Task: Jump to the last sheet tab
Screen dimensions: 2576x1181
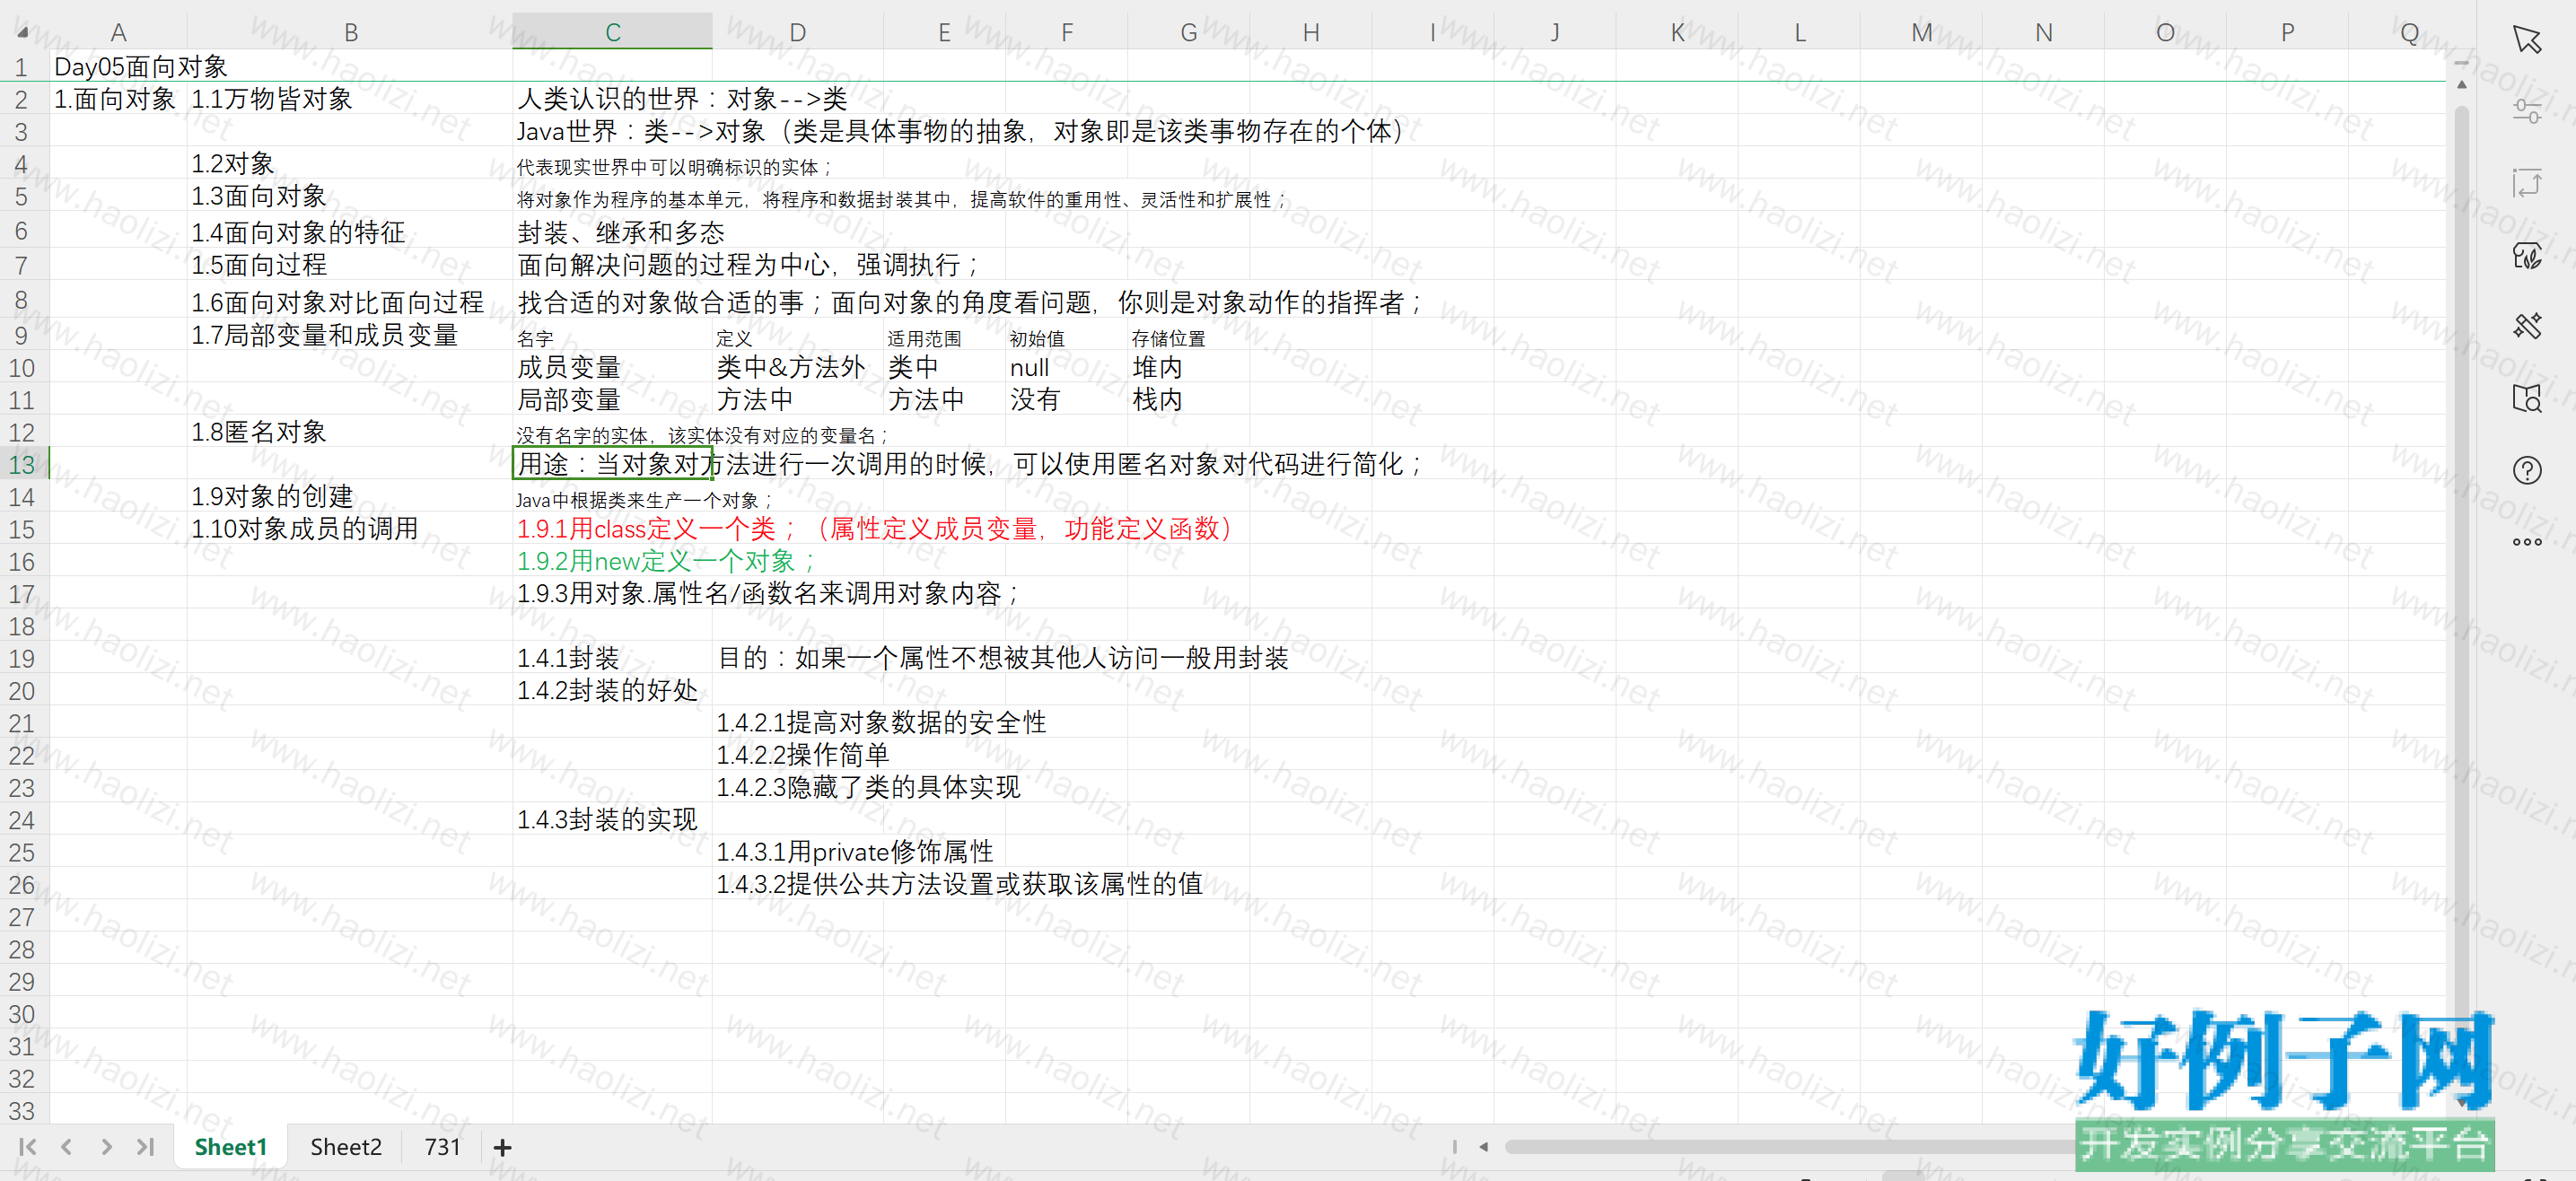Action: pyautogui.click(x=145, y=1147)
